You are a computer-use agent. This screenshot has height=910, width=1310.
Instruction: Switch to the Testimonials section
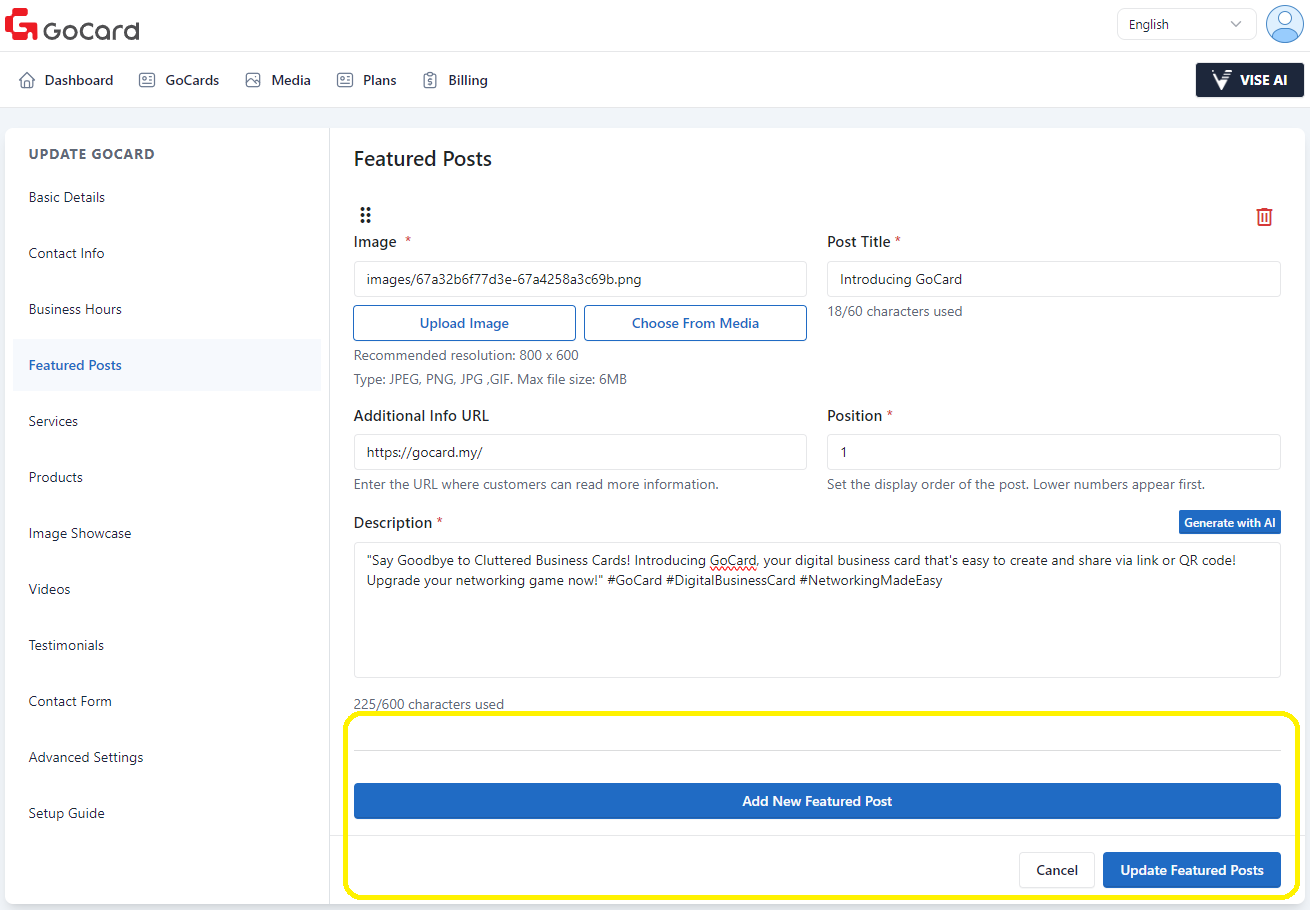[x=66, y=645]
